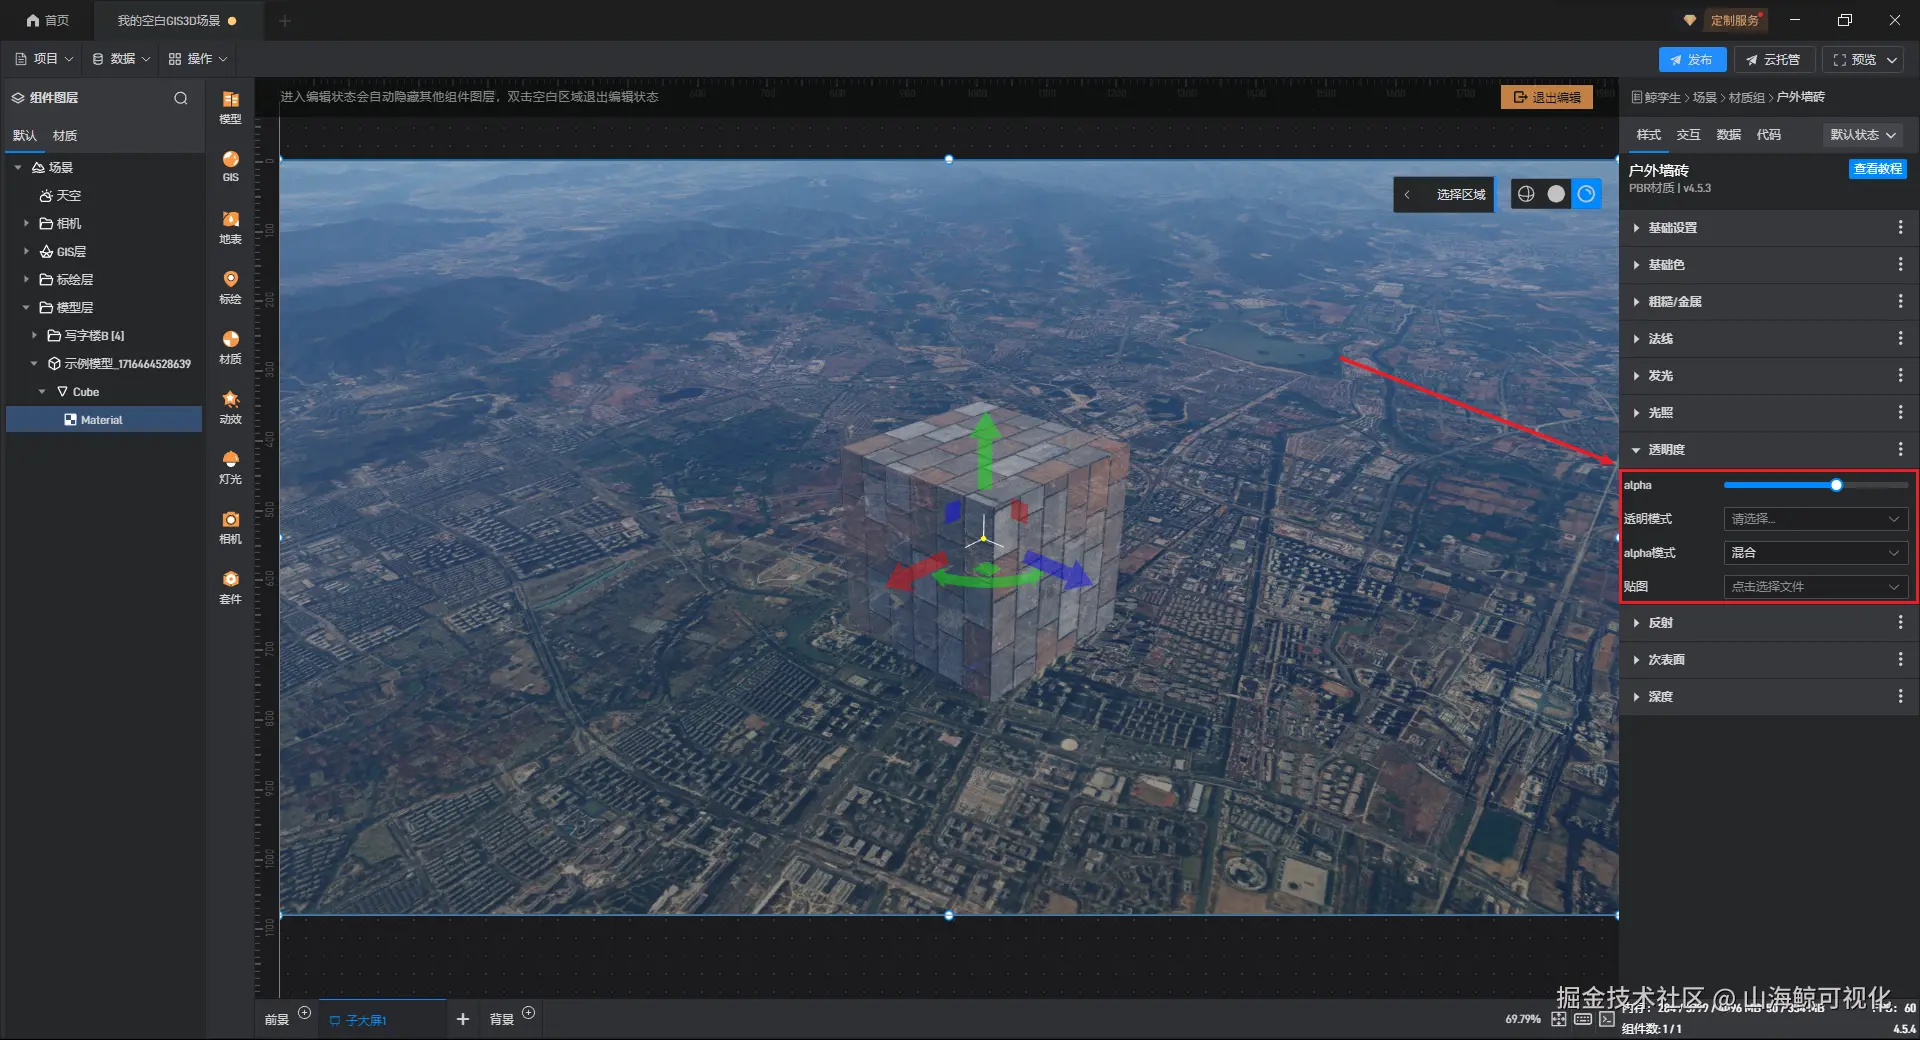Viewport: 1920px width, 1040px height.
Task: Open more options for 透明度 section
Action: coord(1900,450)
